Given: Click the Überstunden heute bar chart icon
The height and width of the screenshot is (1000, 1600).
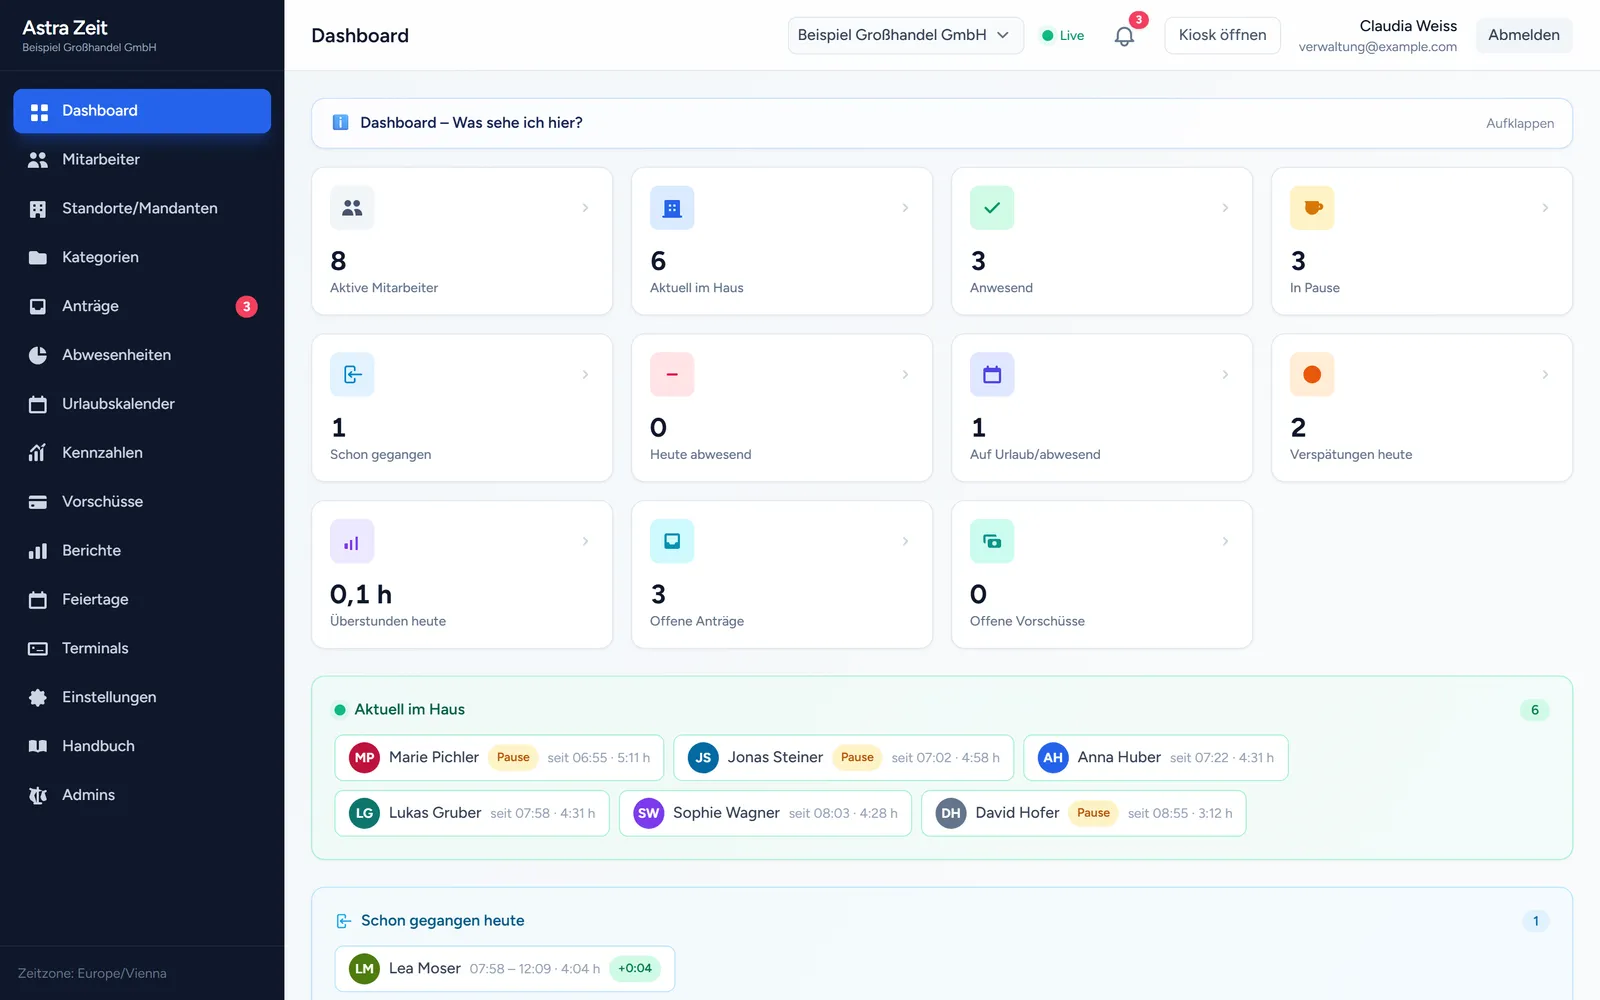Looking at the screenshot, I should click(x=352, y=542).
